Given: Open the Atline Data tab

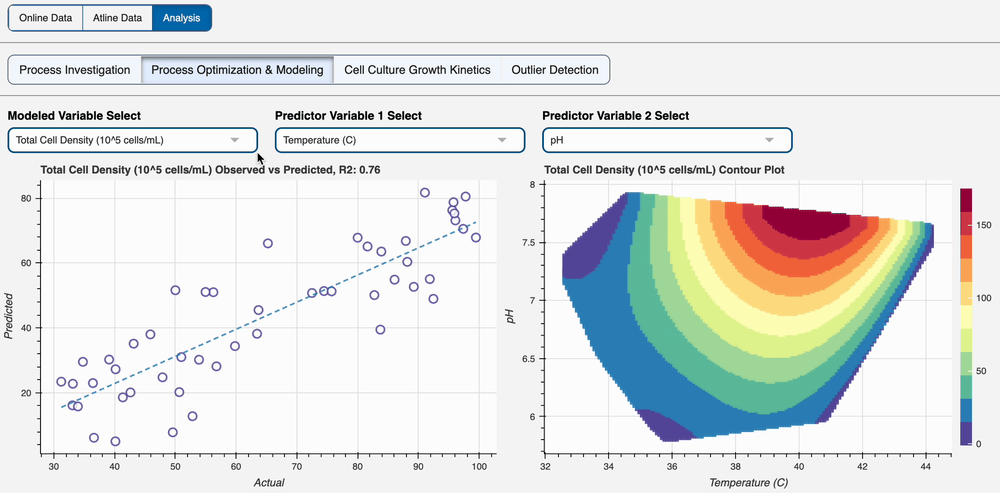Looking at the screenshot, I should (x=117, y=18).
